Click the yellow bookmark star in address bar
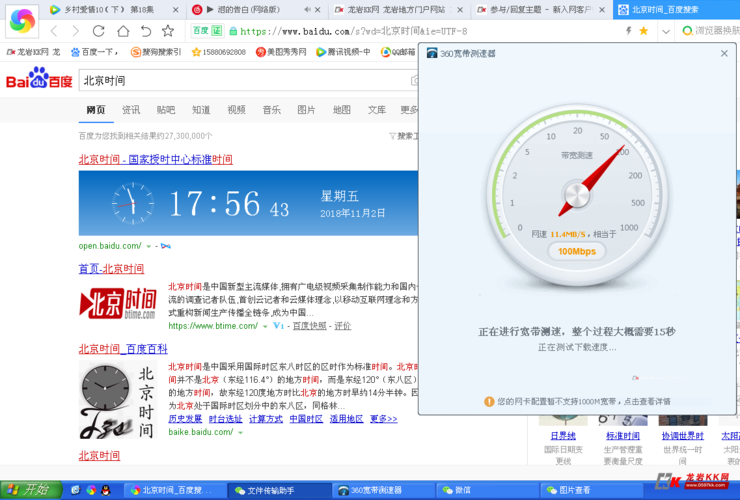Screen dimensions: 740x500 click(643, 31)
